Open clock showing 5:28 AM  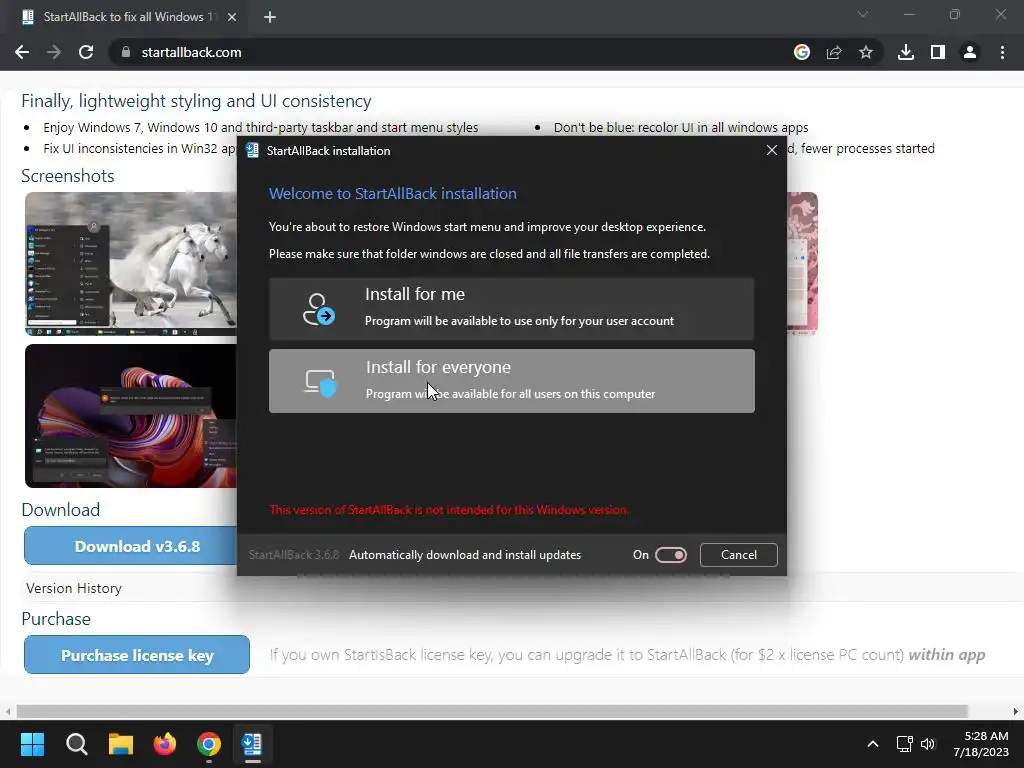pyautogui.click(x=980, y=744)
